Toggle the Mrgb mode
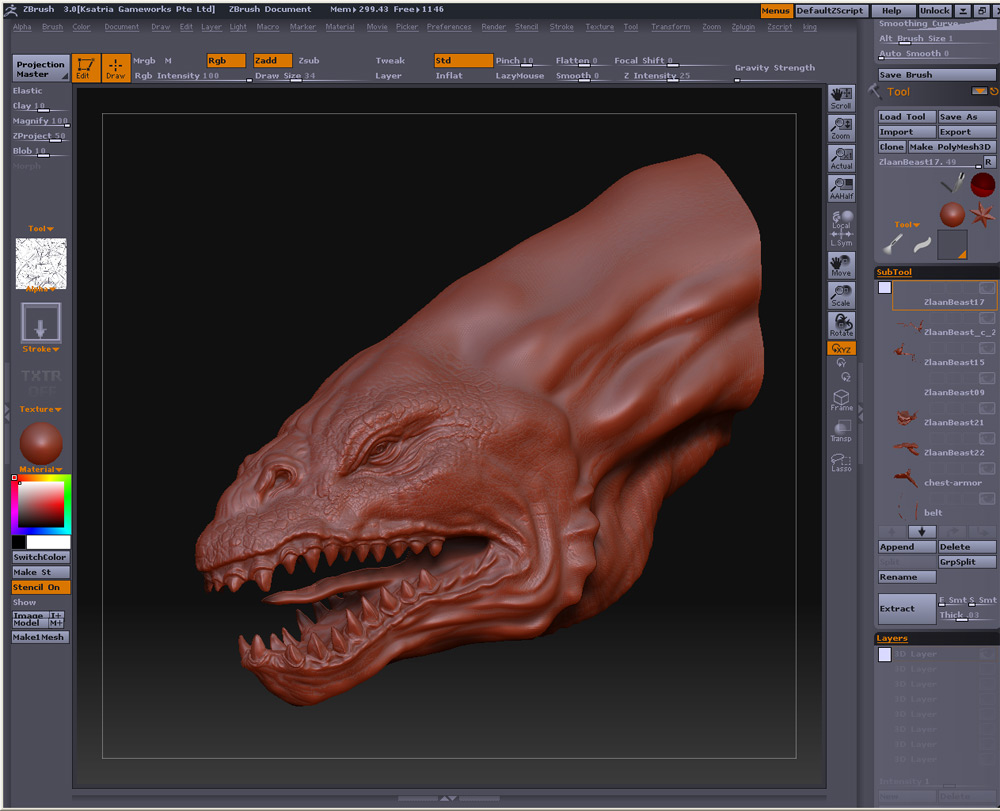This screenshot has width=1000, height=811. click(x=144, y=61)
